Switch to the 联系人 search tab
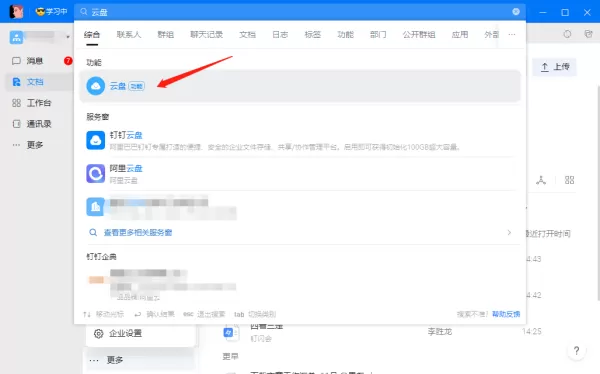The image size is (600, 374). [129, 35]
